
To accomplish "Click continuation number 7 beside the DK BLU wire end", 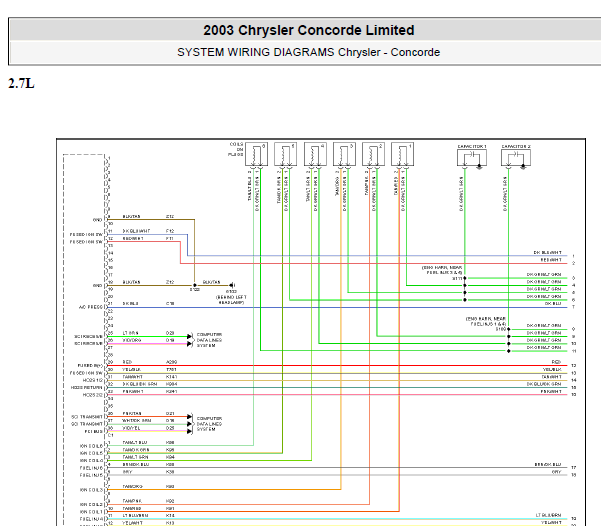I will tap(573, 307).
